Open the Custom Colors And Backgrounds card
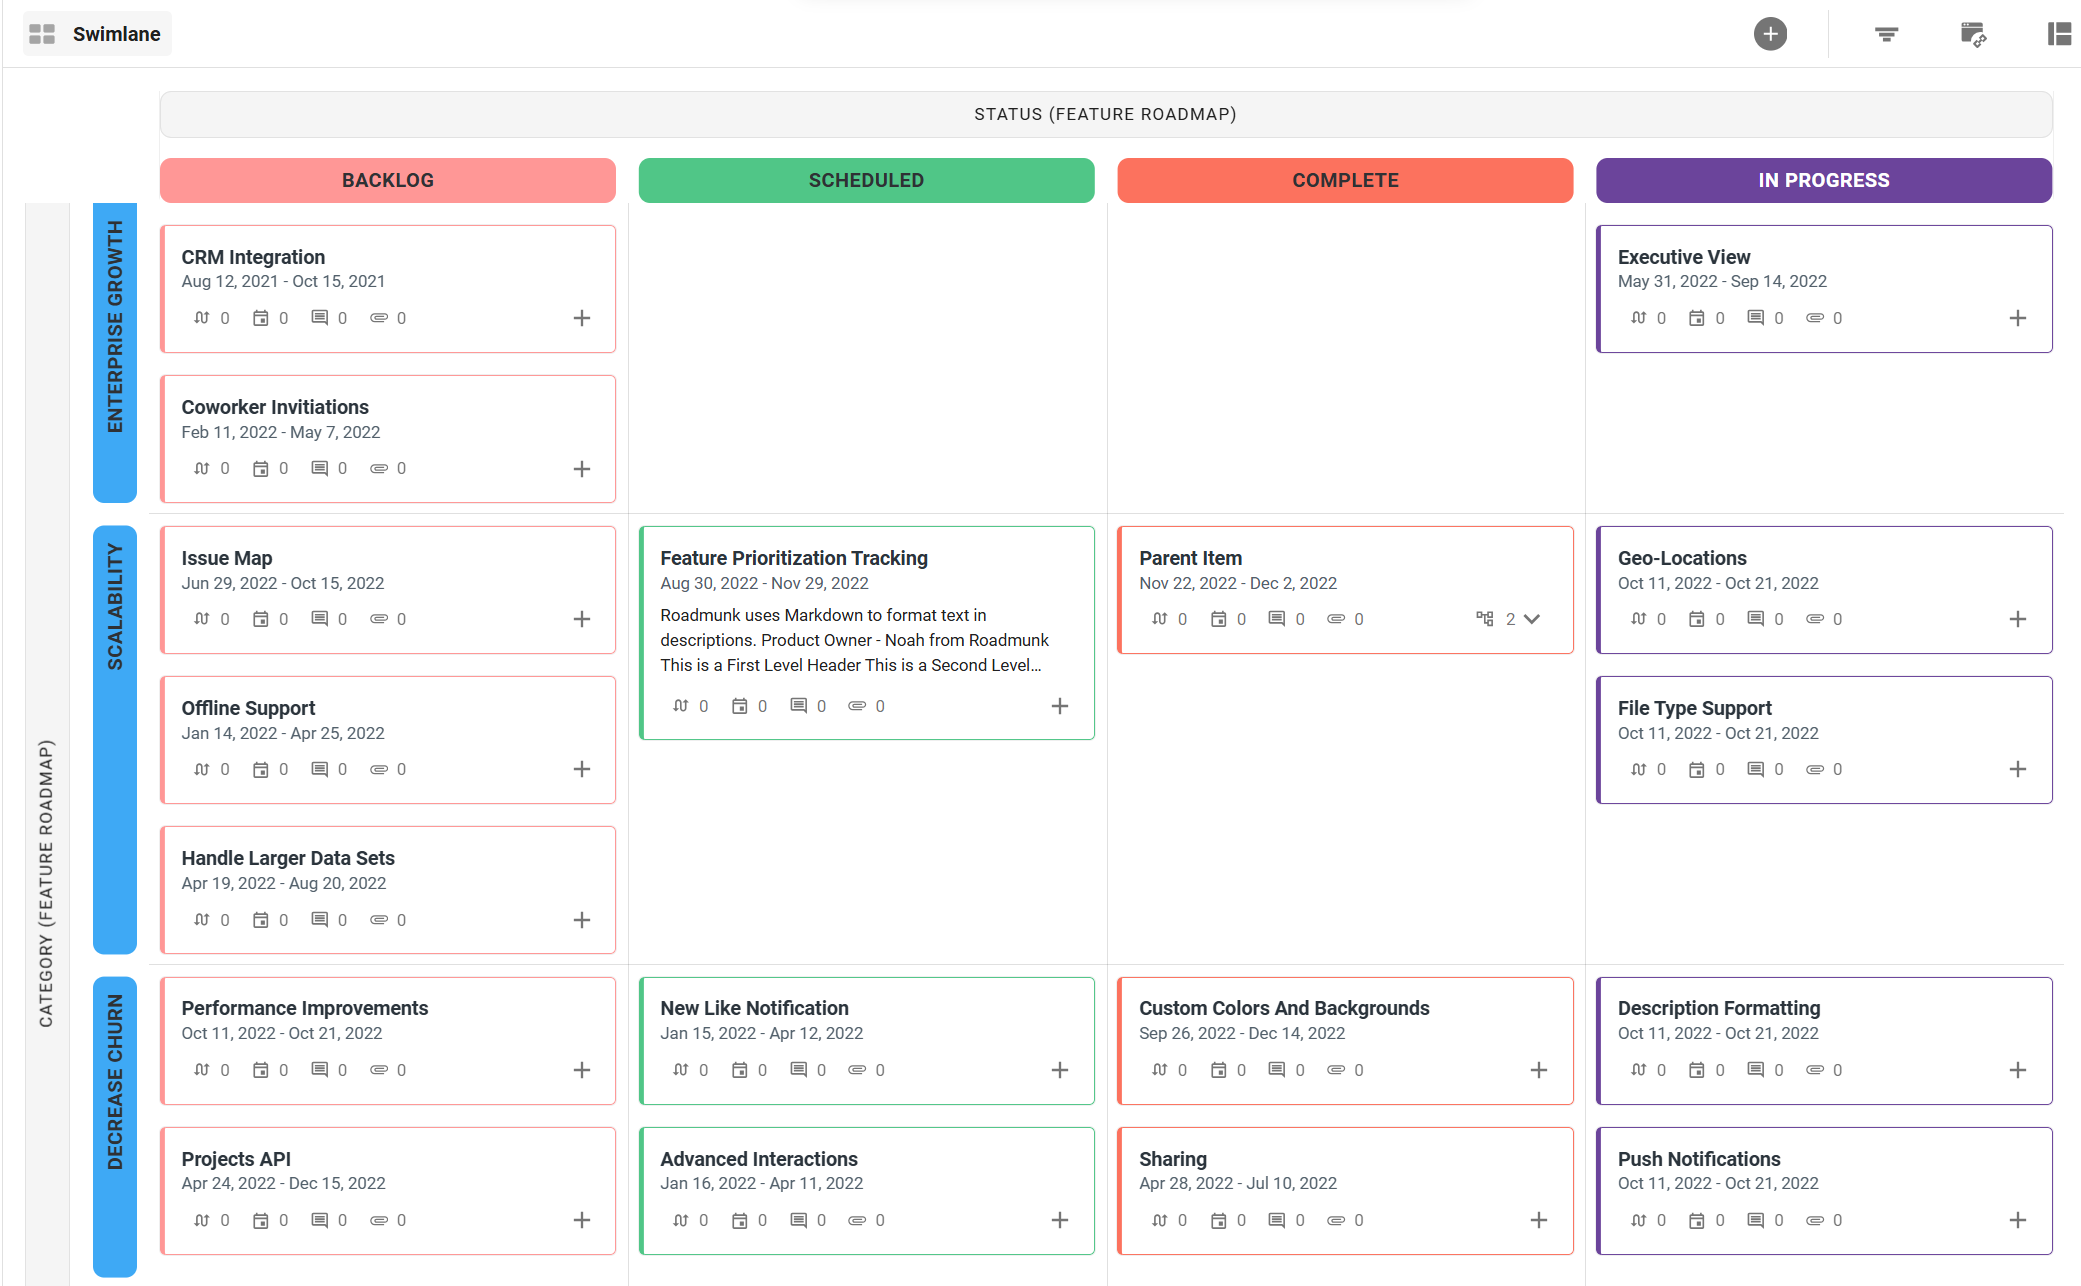This screenshot has height=1286, width=2081. [x=1284, y=1008]
